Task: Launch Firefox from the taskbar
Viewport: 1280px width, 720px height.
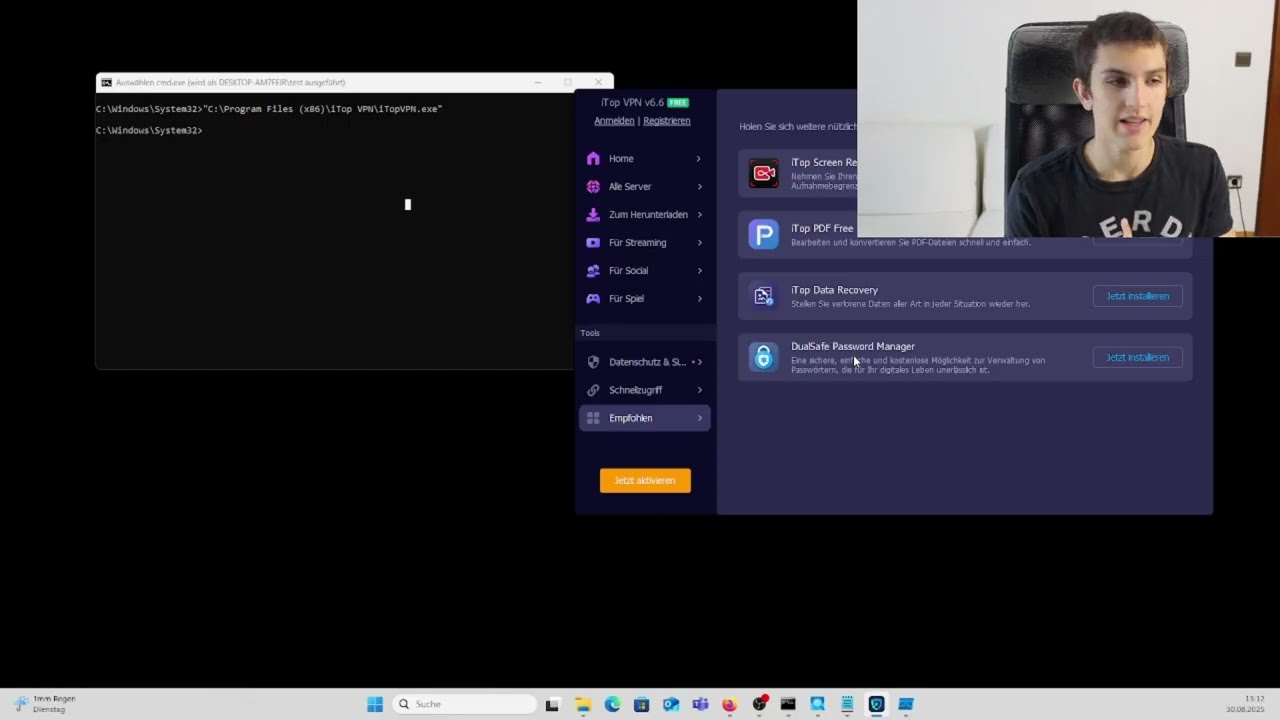Action: click(729, 704)
